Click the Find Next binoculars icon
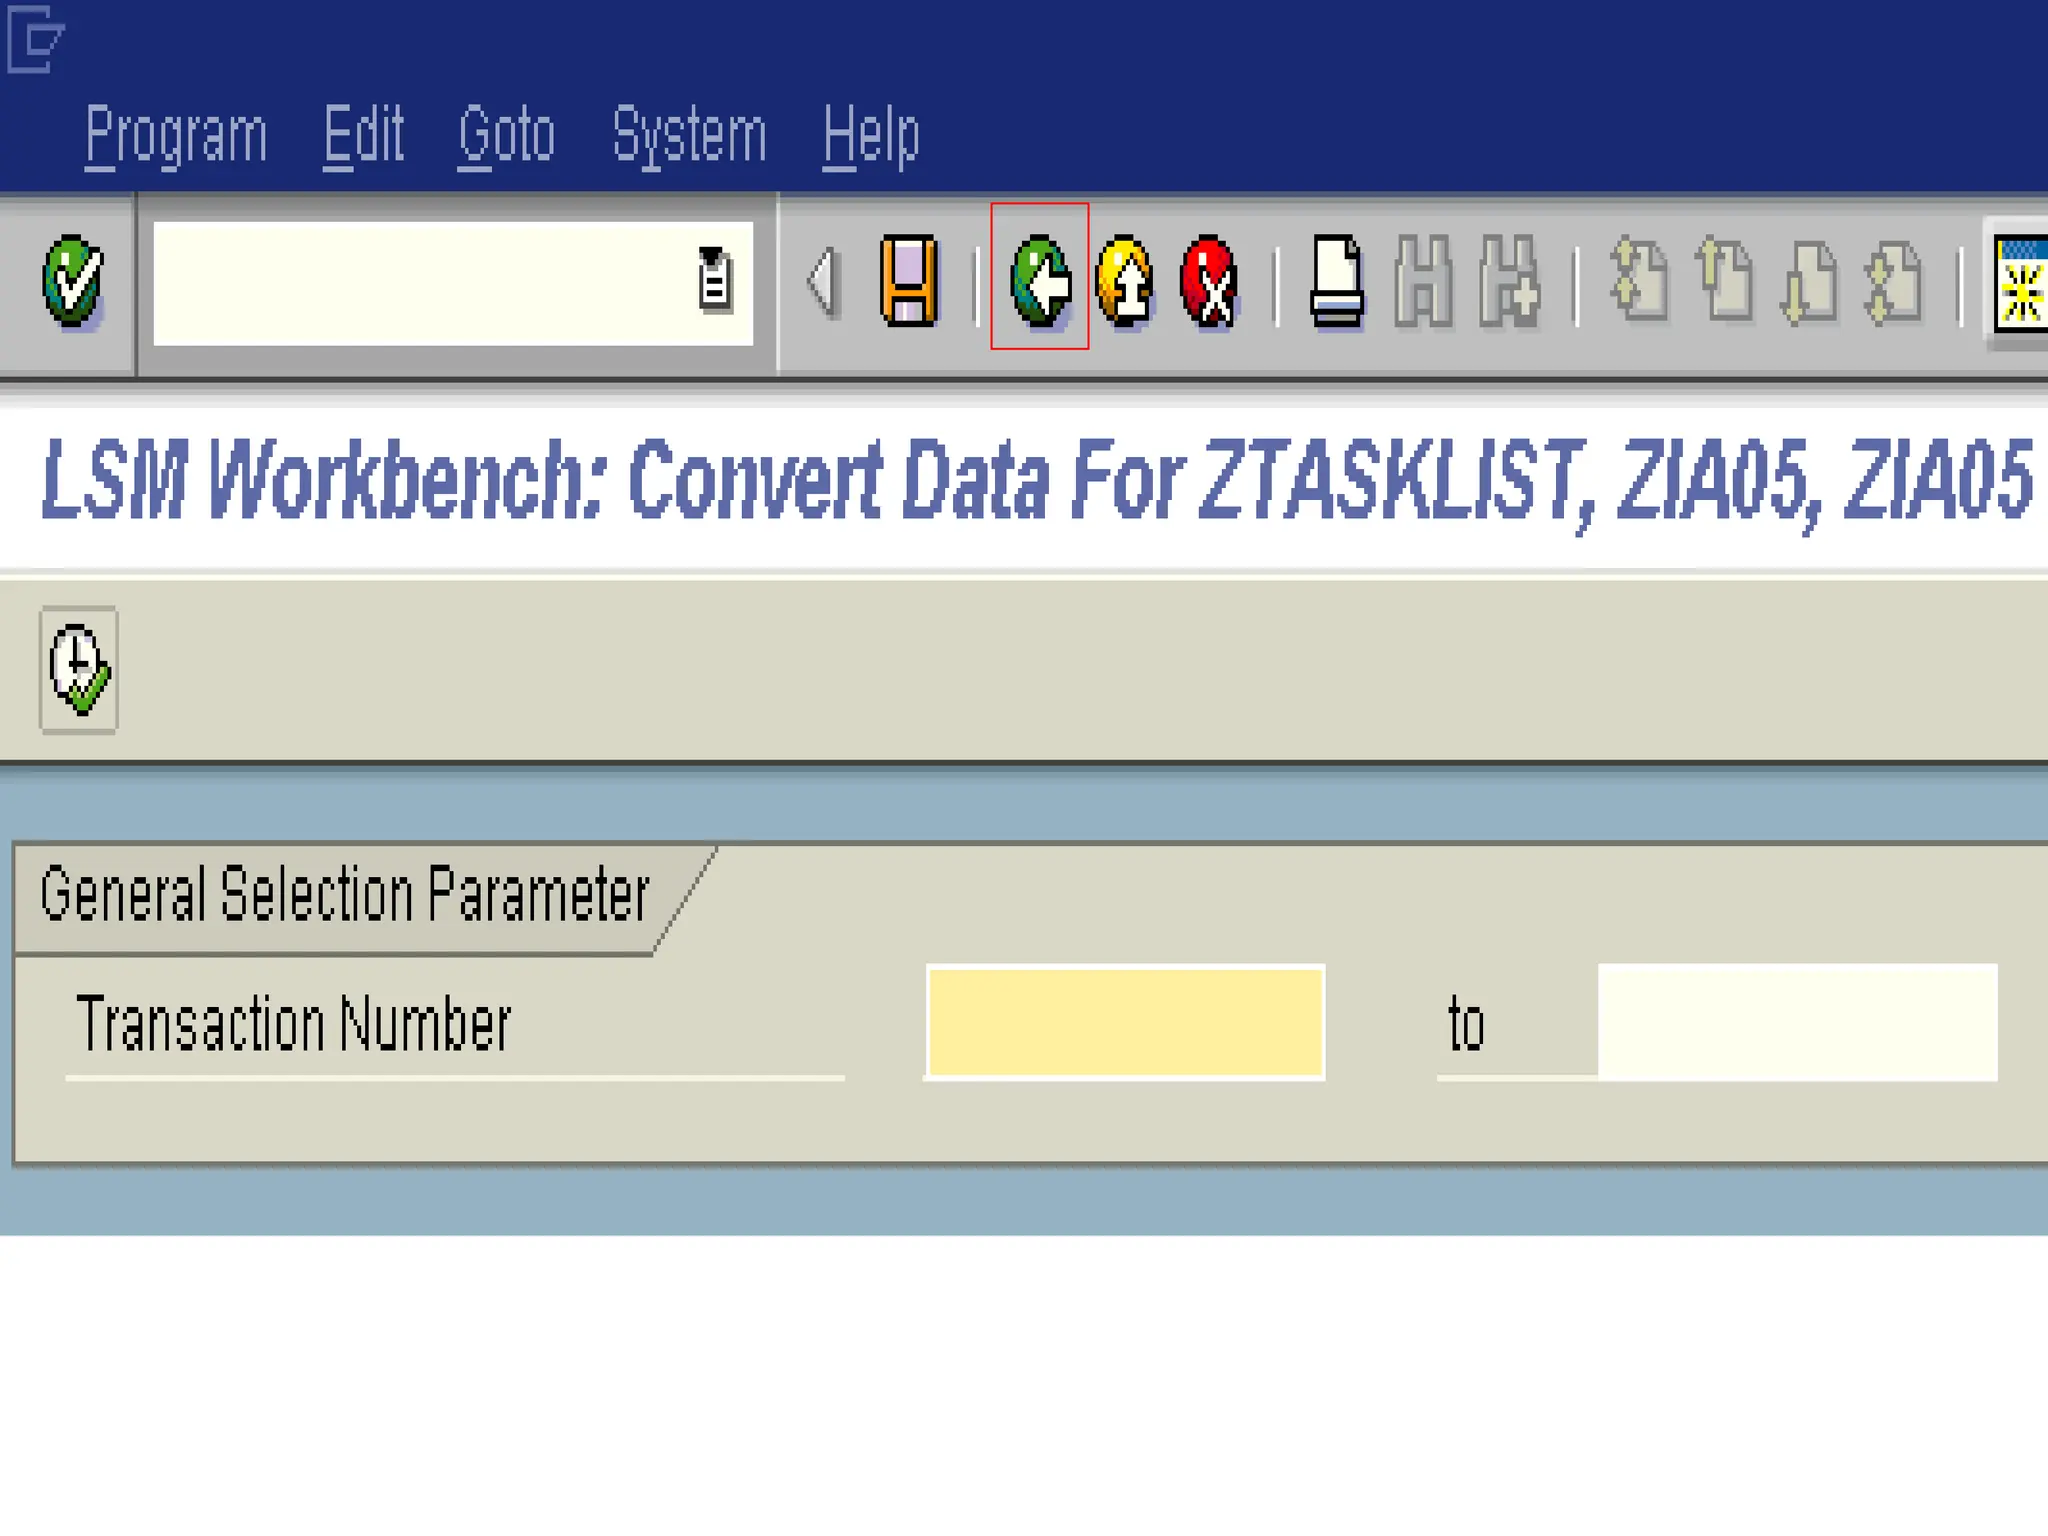 [1509, 282]
